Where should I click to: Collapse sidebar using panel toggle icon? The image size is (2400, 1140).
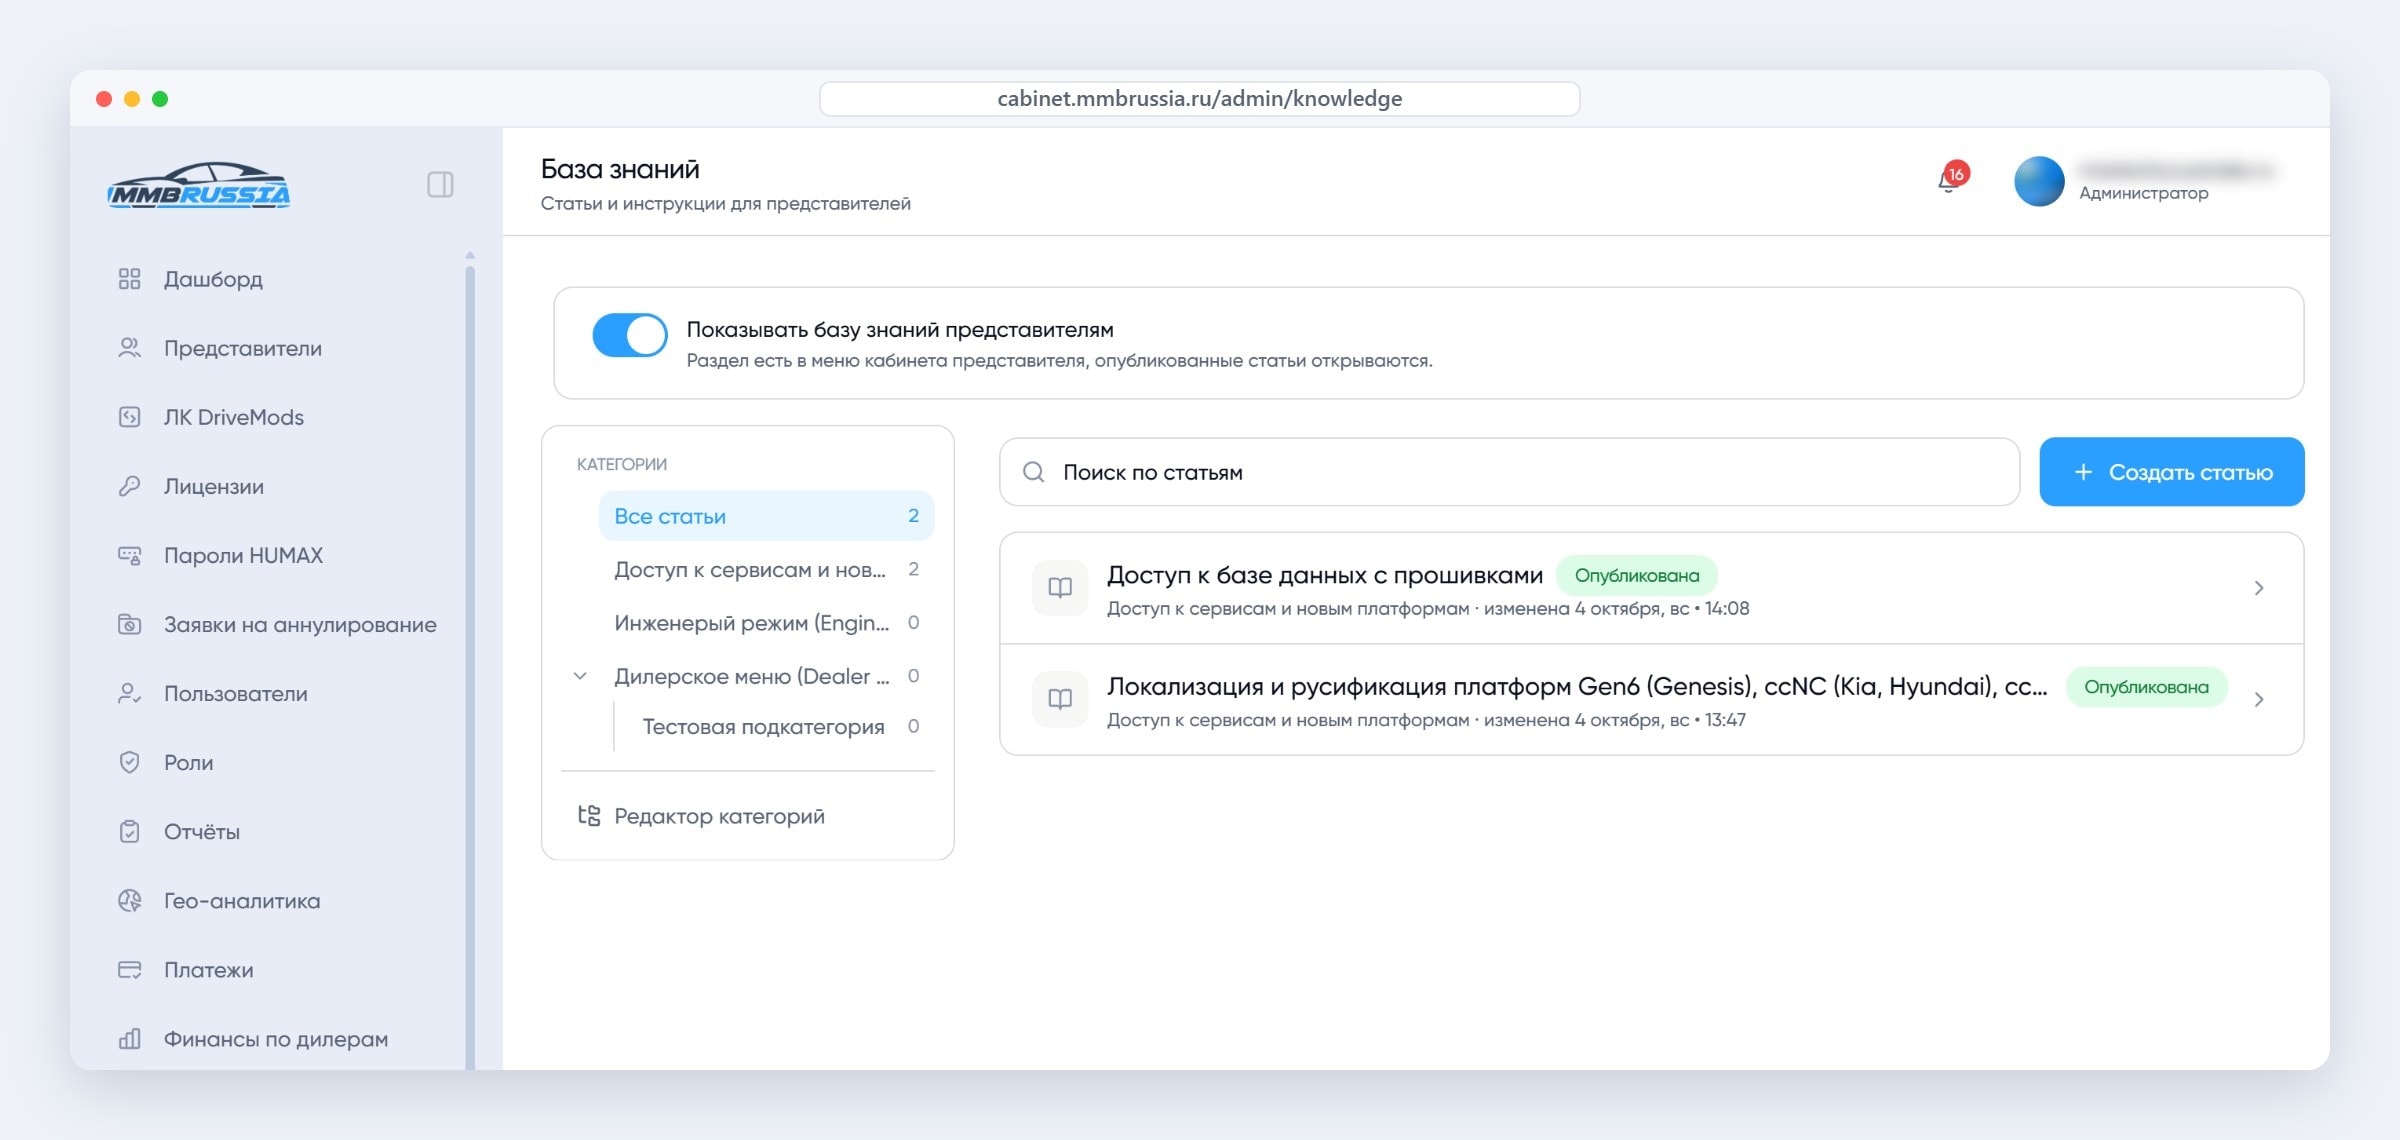pos(440,184)
